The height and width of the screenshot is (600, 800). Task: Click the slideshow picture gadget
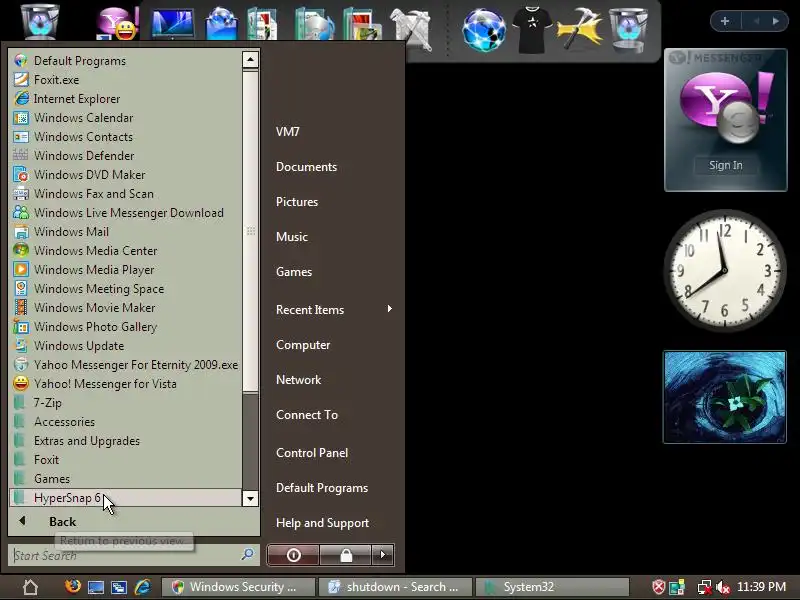point(724,397)
